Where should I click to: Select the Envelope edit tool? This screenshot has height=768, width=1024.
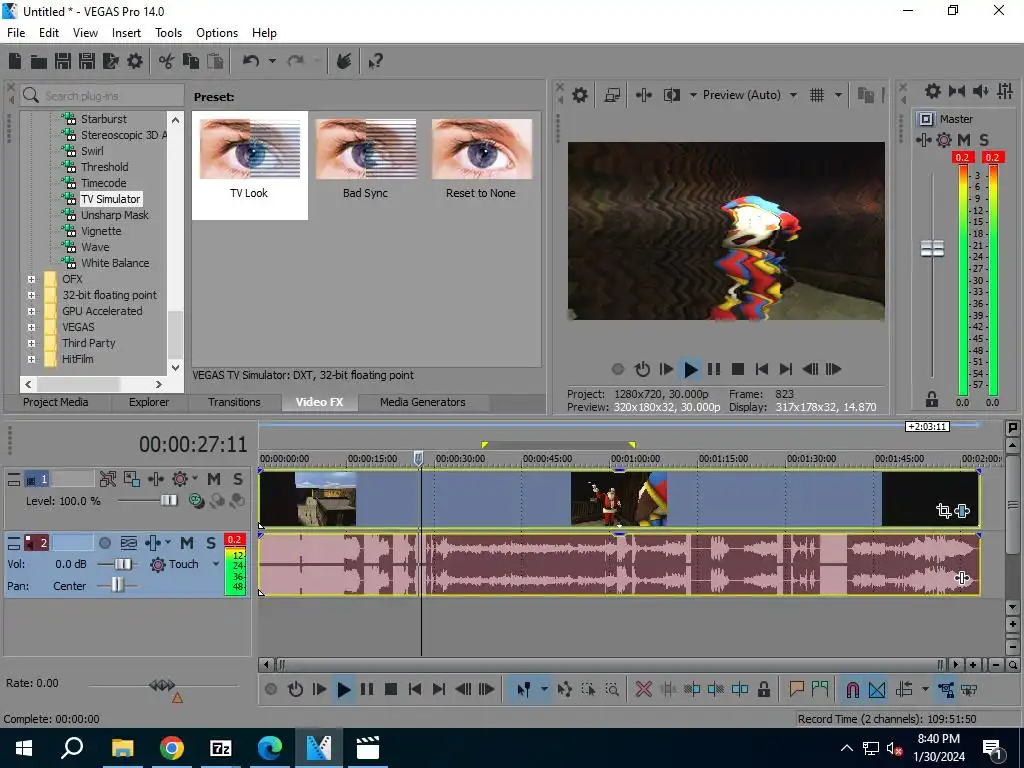coord(564,689)
